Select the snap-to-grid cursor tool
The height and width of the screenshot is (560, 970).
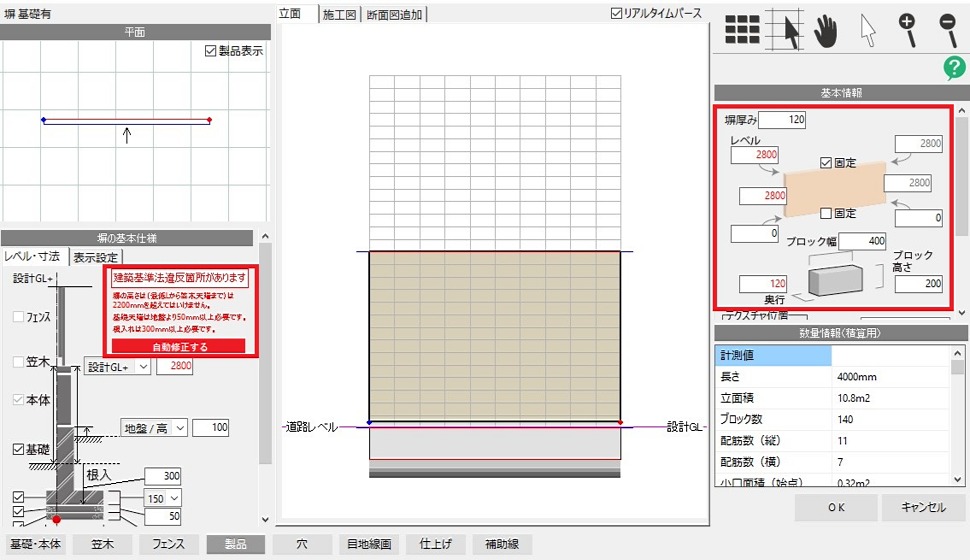[784, 29]
